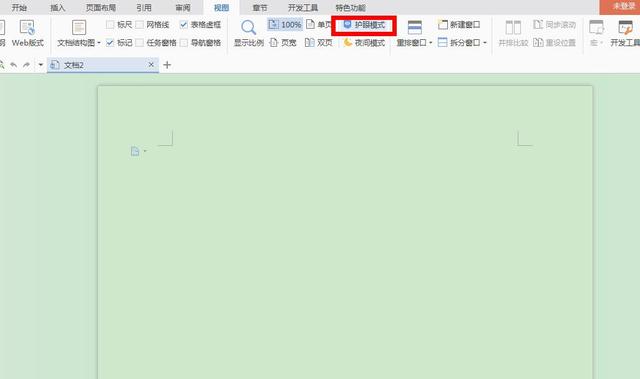Click the small page icon in document margin

[x=135, y=152]
